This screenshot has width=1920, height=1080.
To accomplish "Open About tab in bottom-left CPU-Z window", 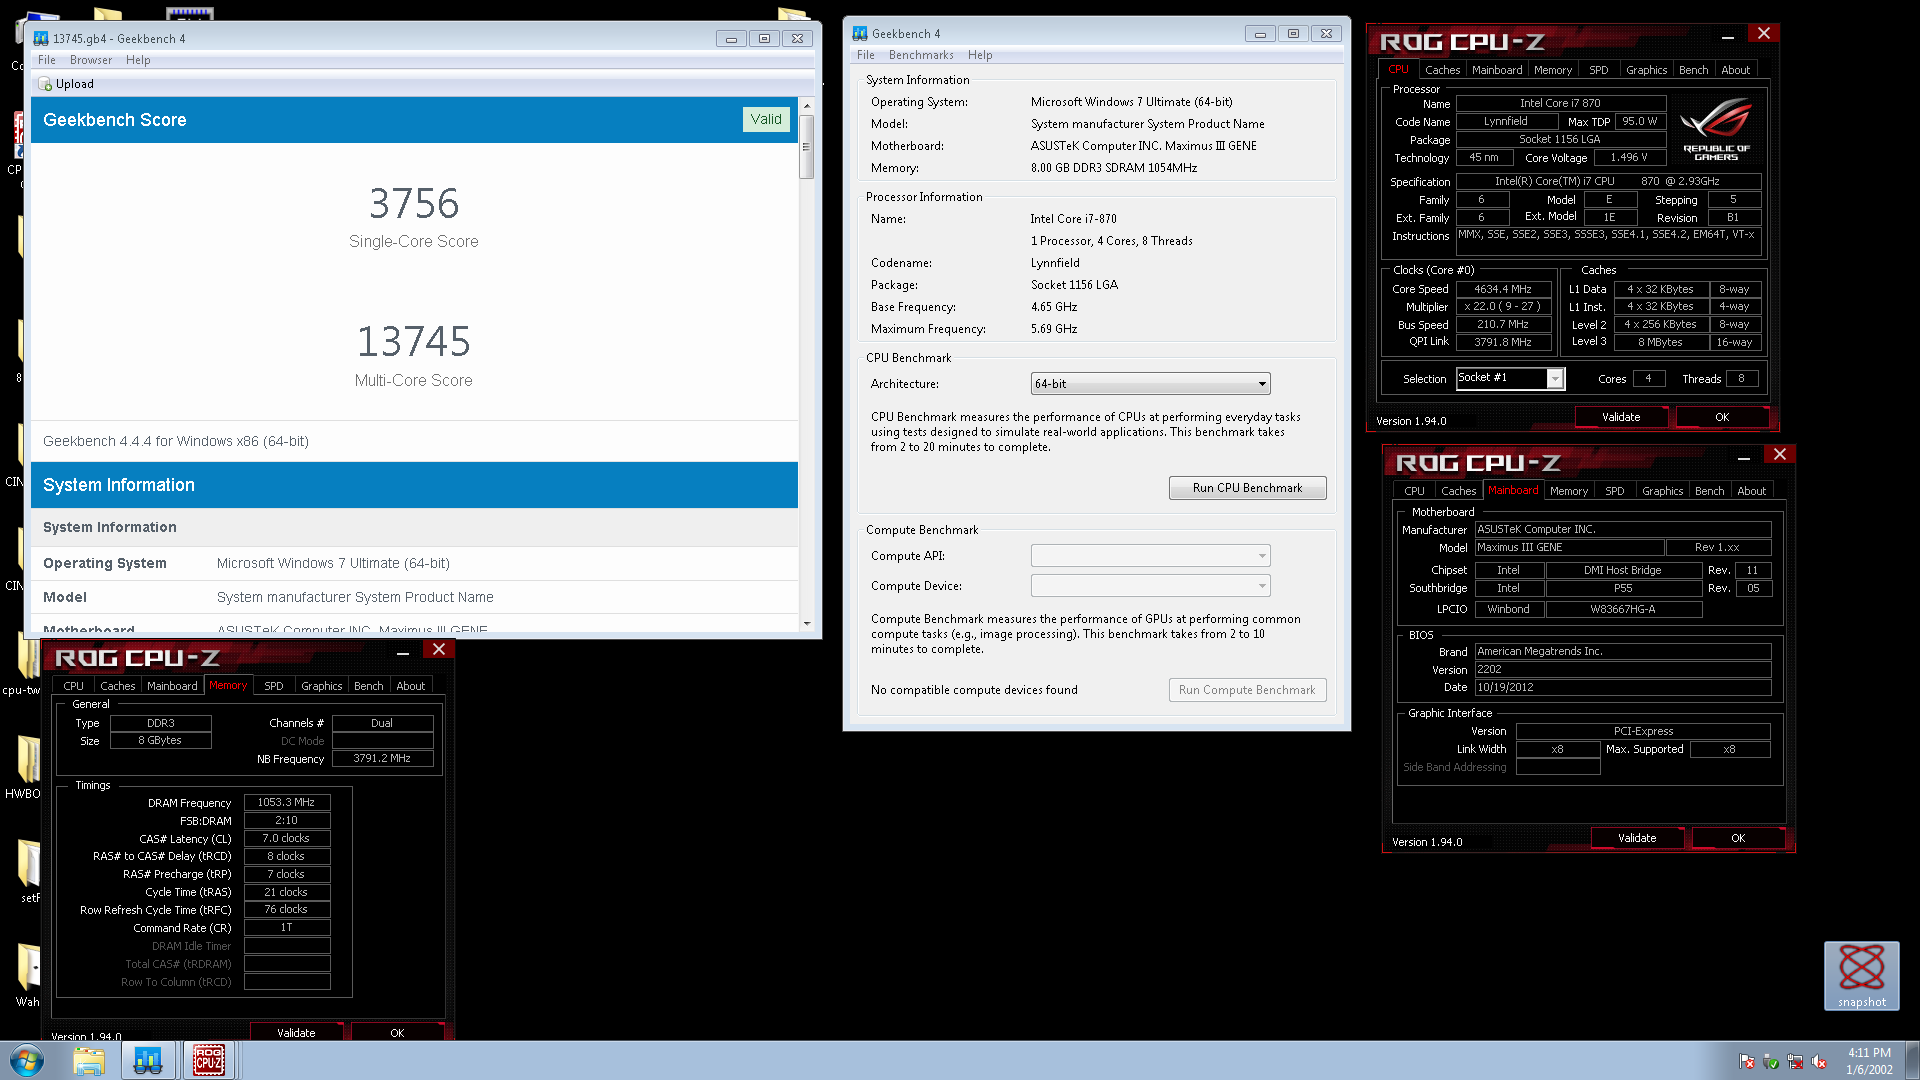I will click(411, 686).
